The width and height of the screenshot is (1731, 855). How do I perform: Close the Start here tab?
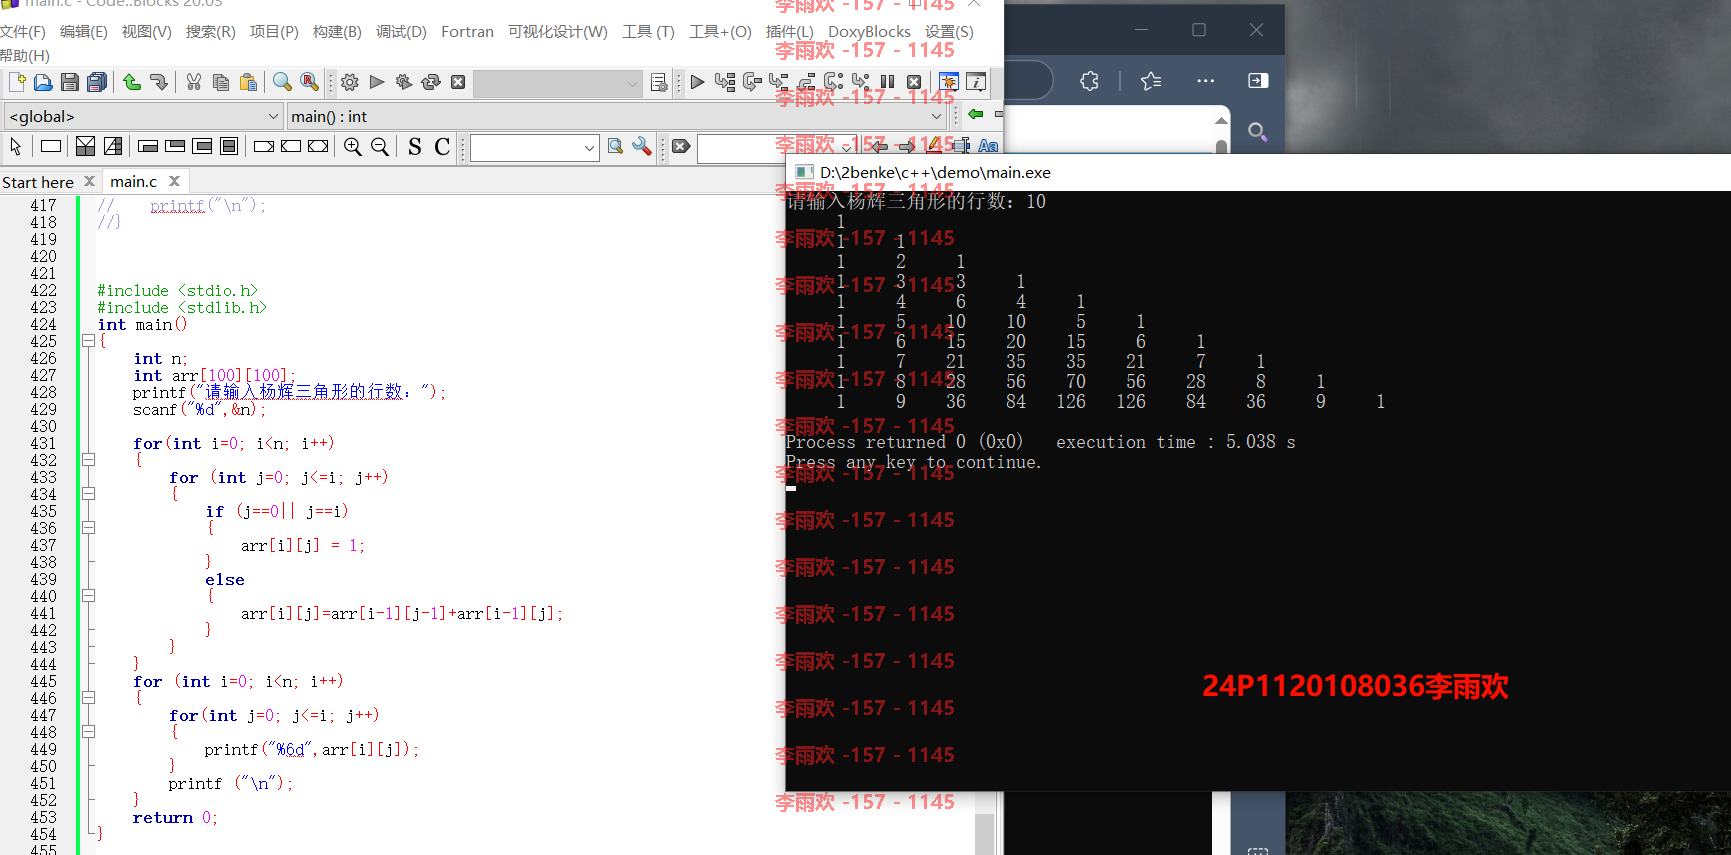pos(89,181)
